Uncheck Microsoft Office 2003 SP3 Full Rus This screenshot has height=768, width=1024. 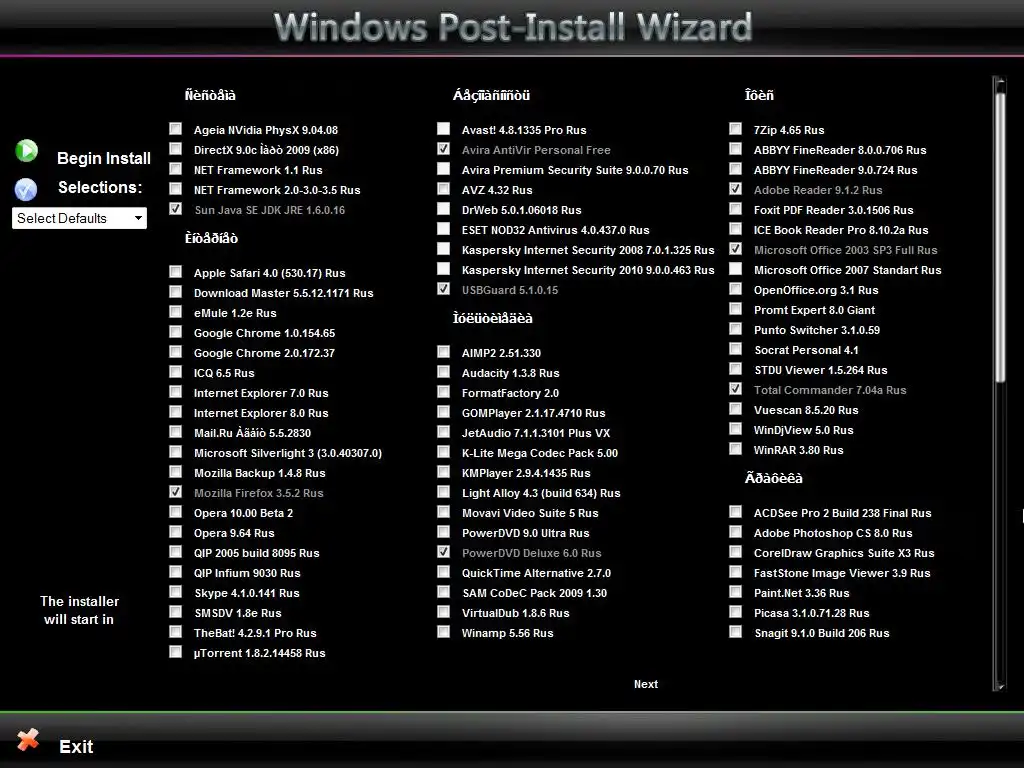click(735, 249)
